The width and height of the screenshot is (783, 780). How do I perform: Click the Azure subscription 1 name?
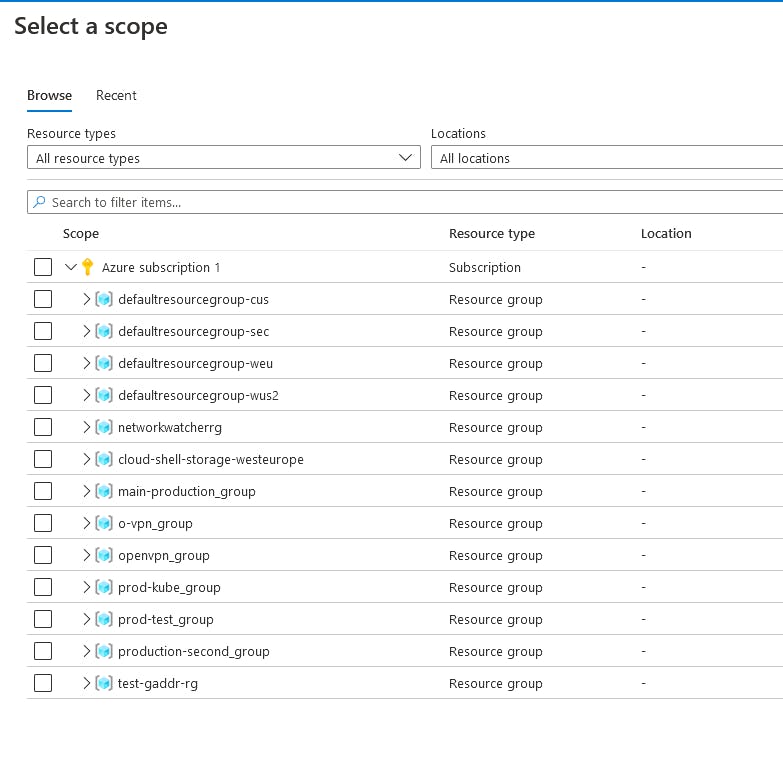pyautogui.click(x=161, y=268)
